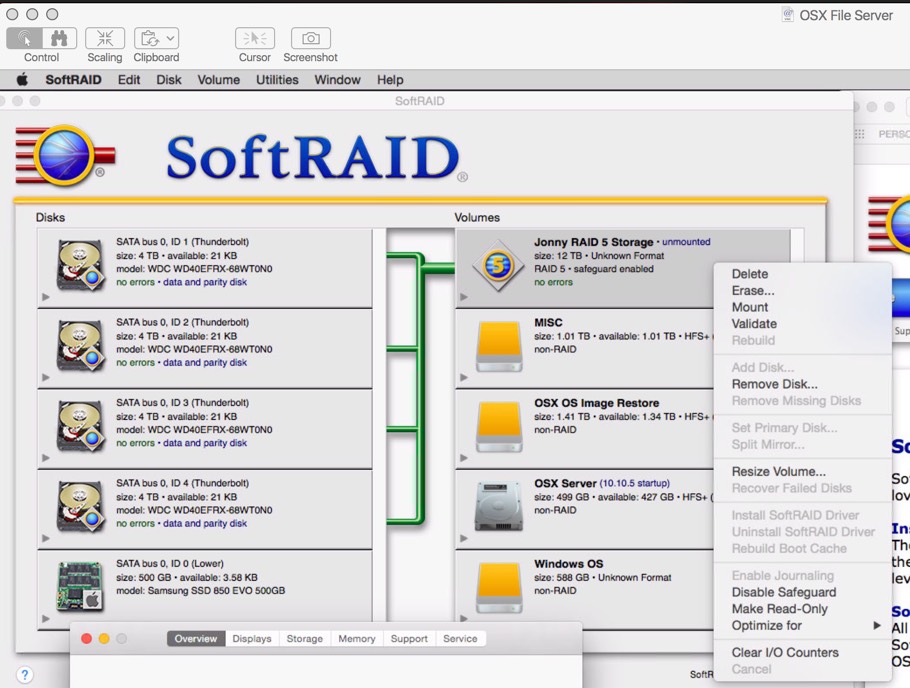Click the Windows OS volume name
This screenshot has height=688, width=910.
[569, 564]
